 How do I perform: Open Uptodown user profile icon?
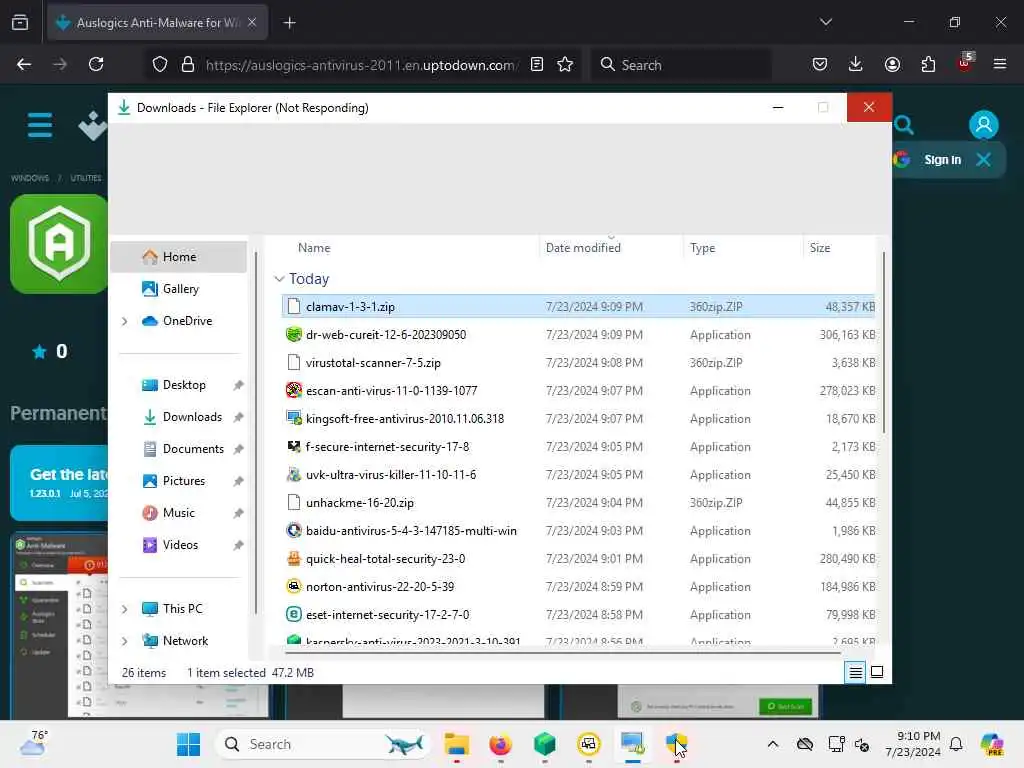point(984,125)
